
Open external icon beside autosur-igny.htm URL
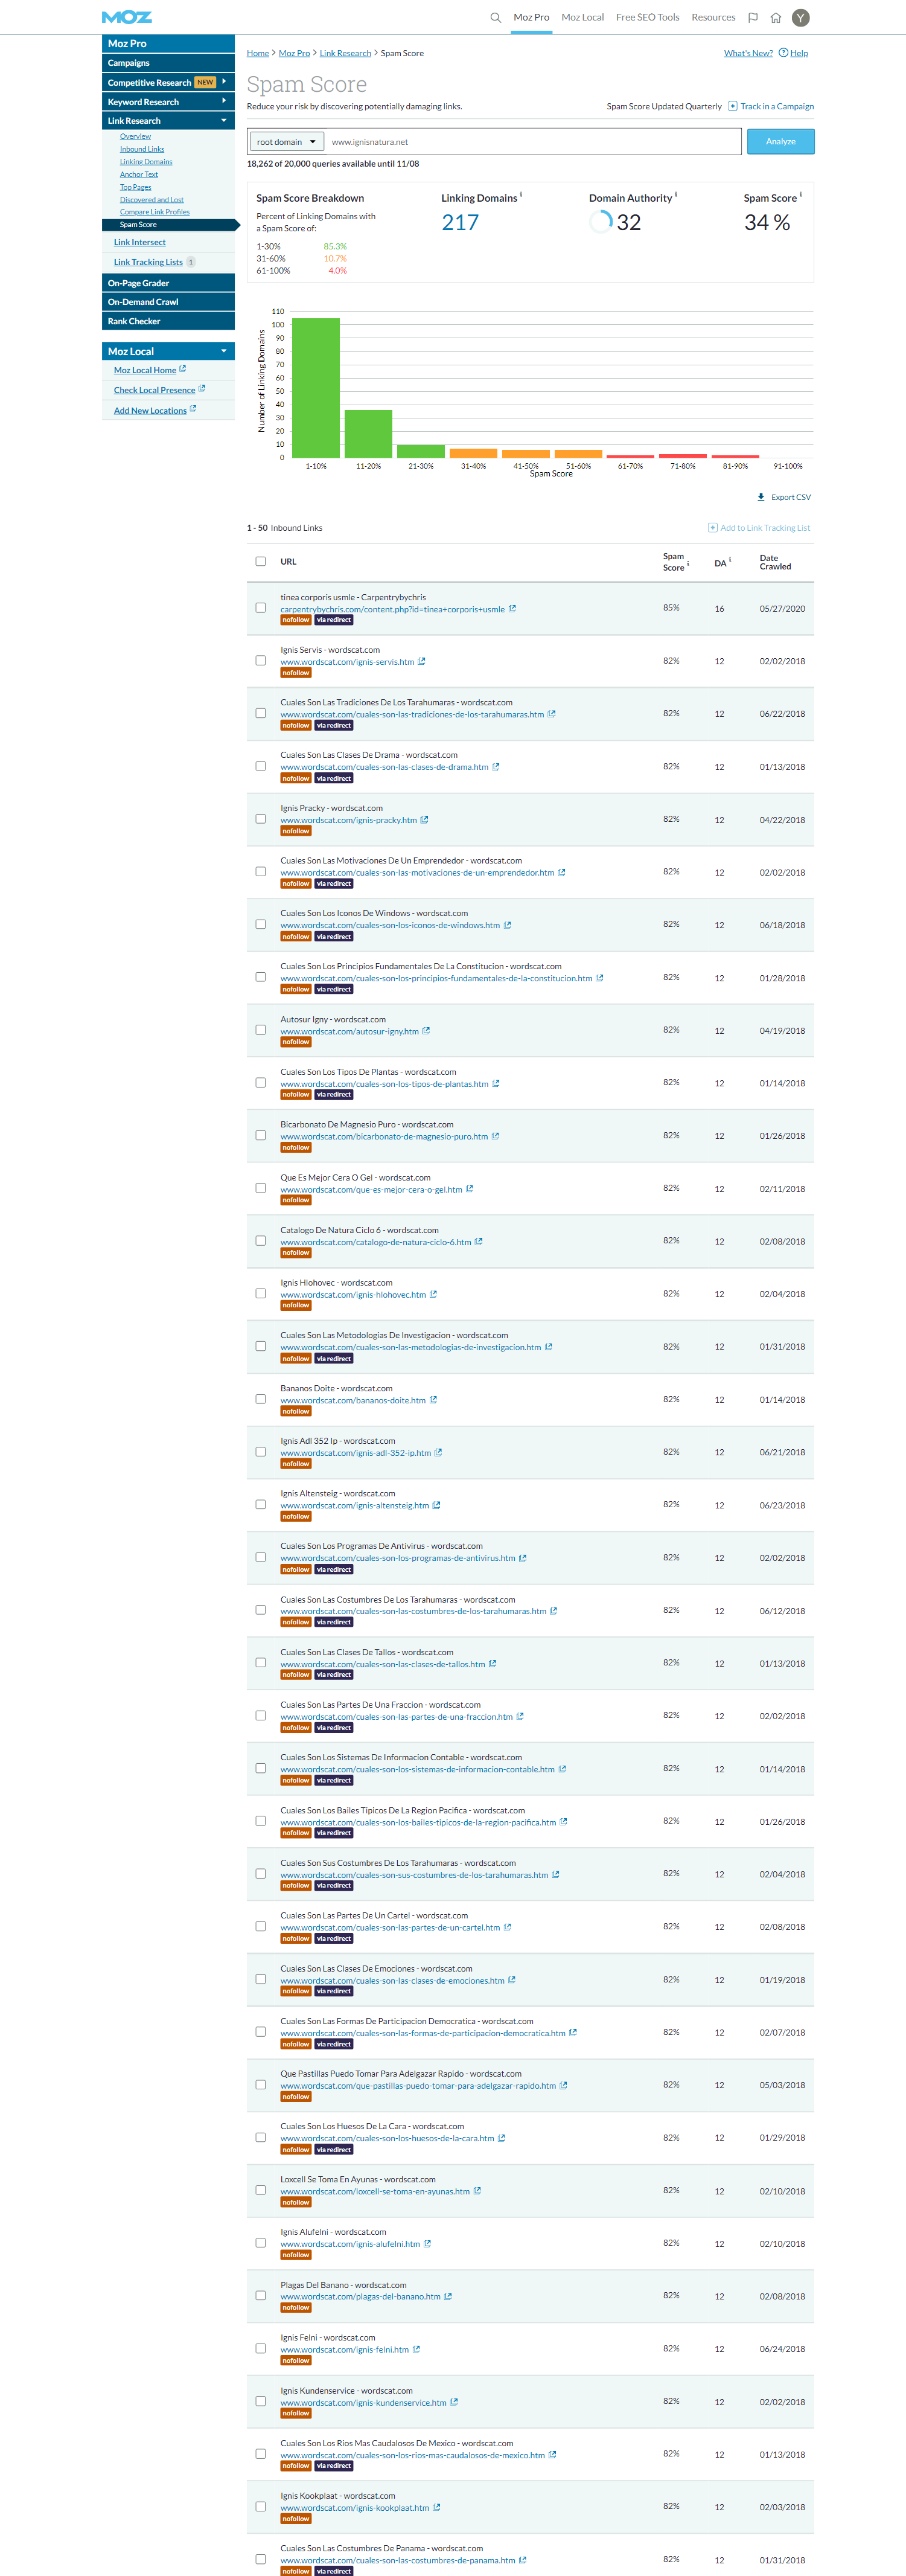coord(426,1030)
